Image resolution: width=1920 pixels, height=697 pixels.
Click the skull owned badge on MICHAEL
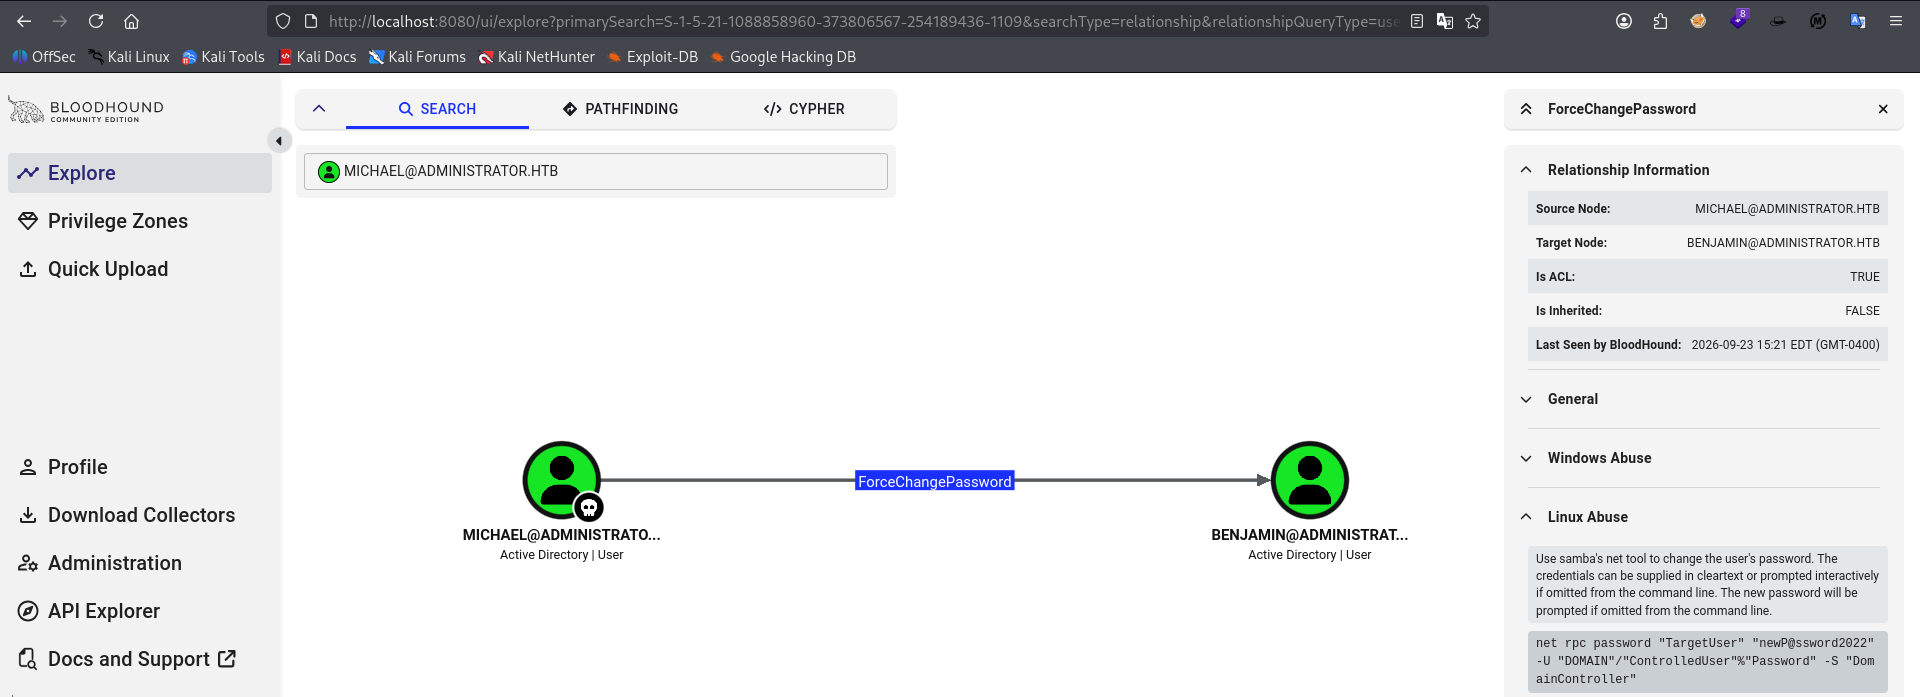tap(589, 508)
